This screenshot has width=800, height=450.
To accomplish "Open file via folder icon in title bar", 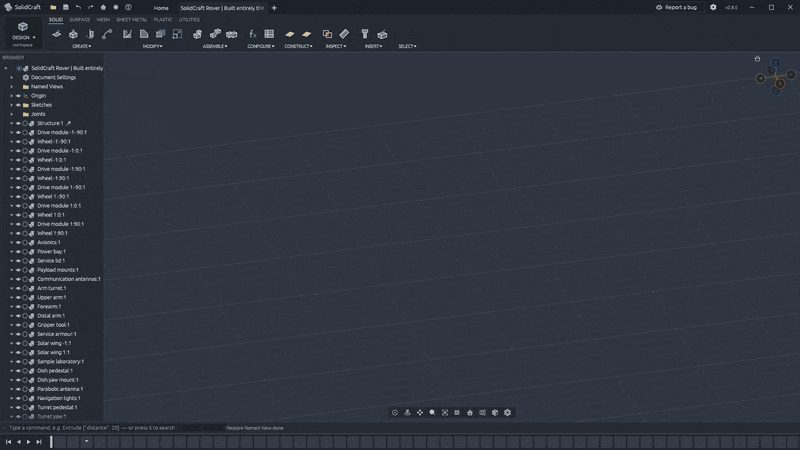I will tap(53, 8).
